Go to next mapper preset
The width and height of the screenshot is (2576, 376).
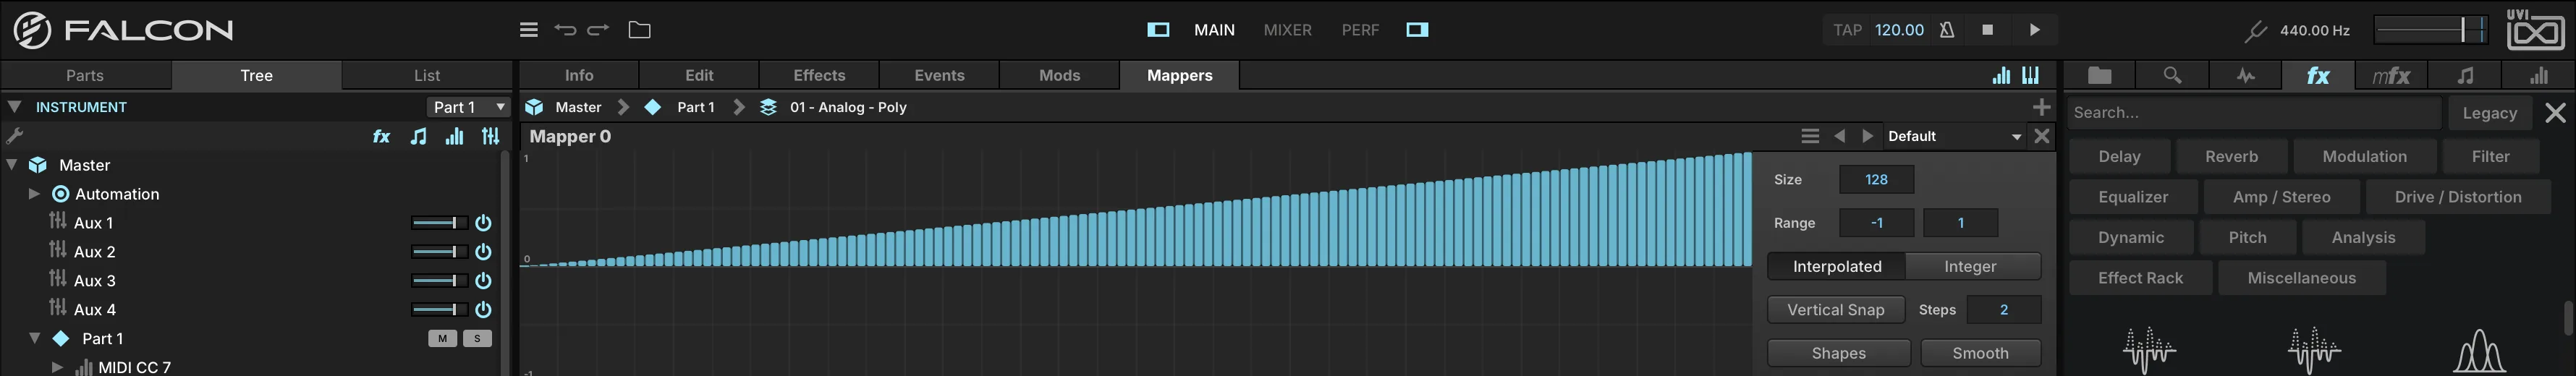pyautogui.click(x=1867, y=136)
